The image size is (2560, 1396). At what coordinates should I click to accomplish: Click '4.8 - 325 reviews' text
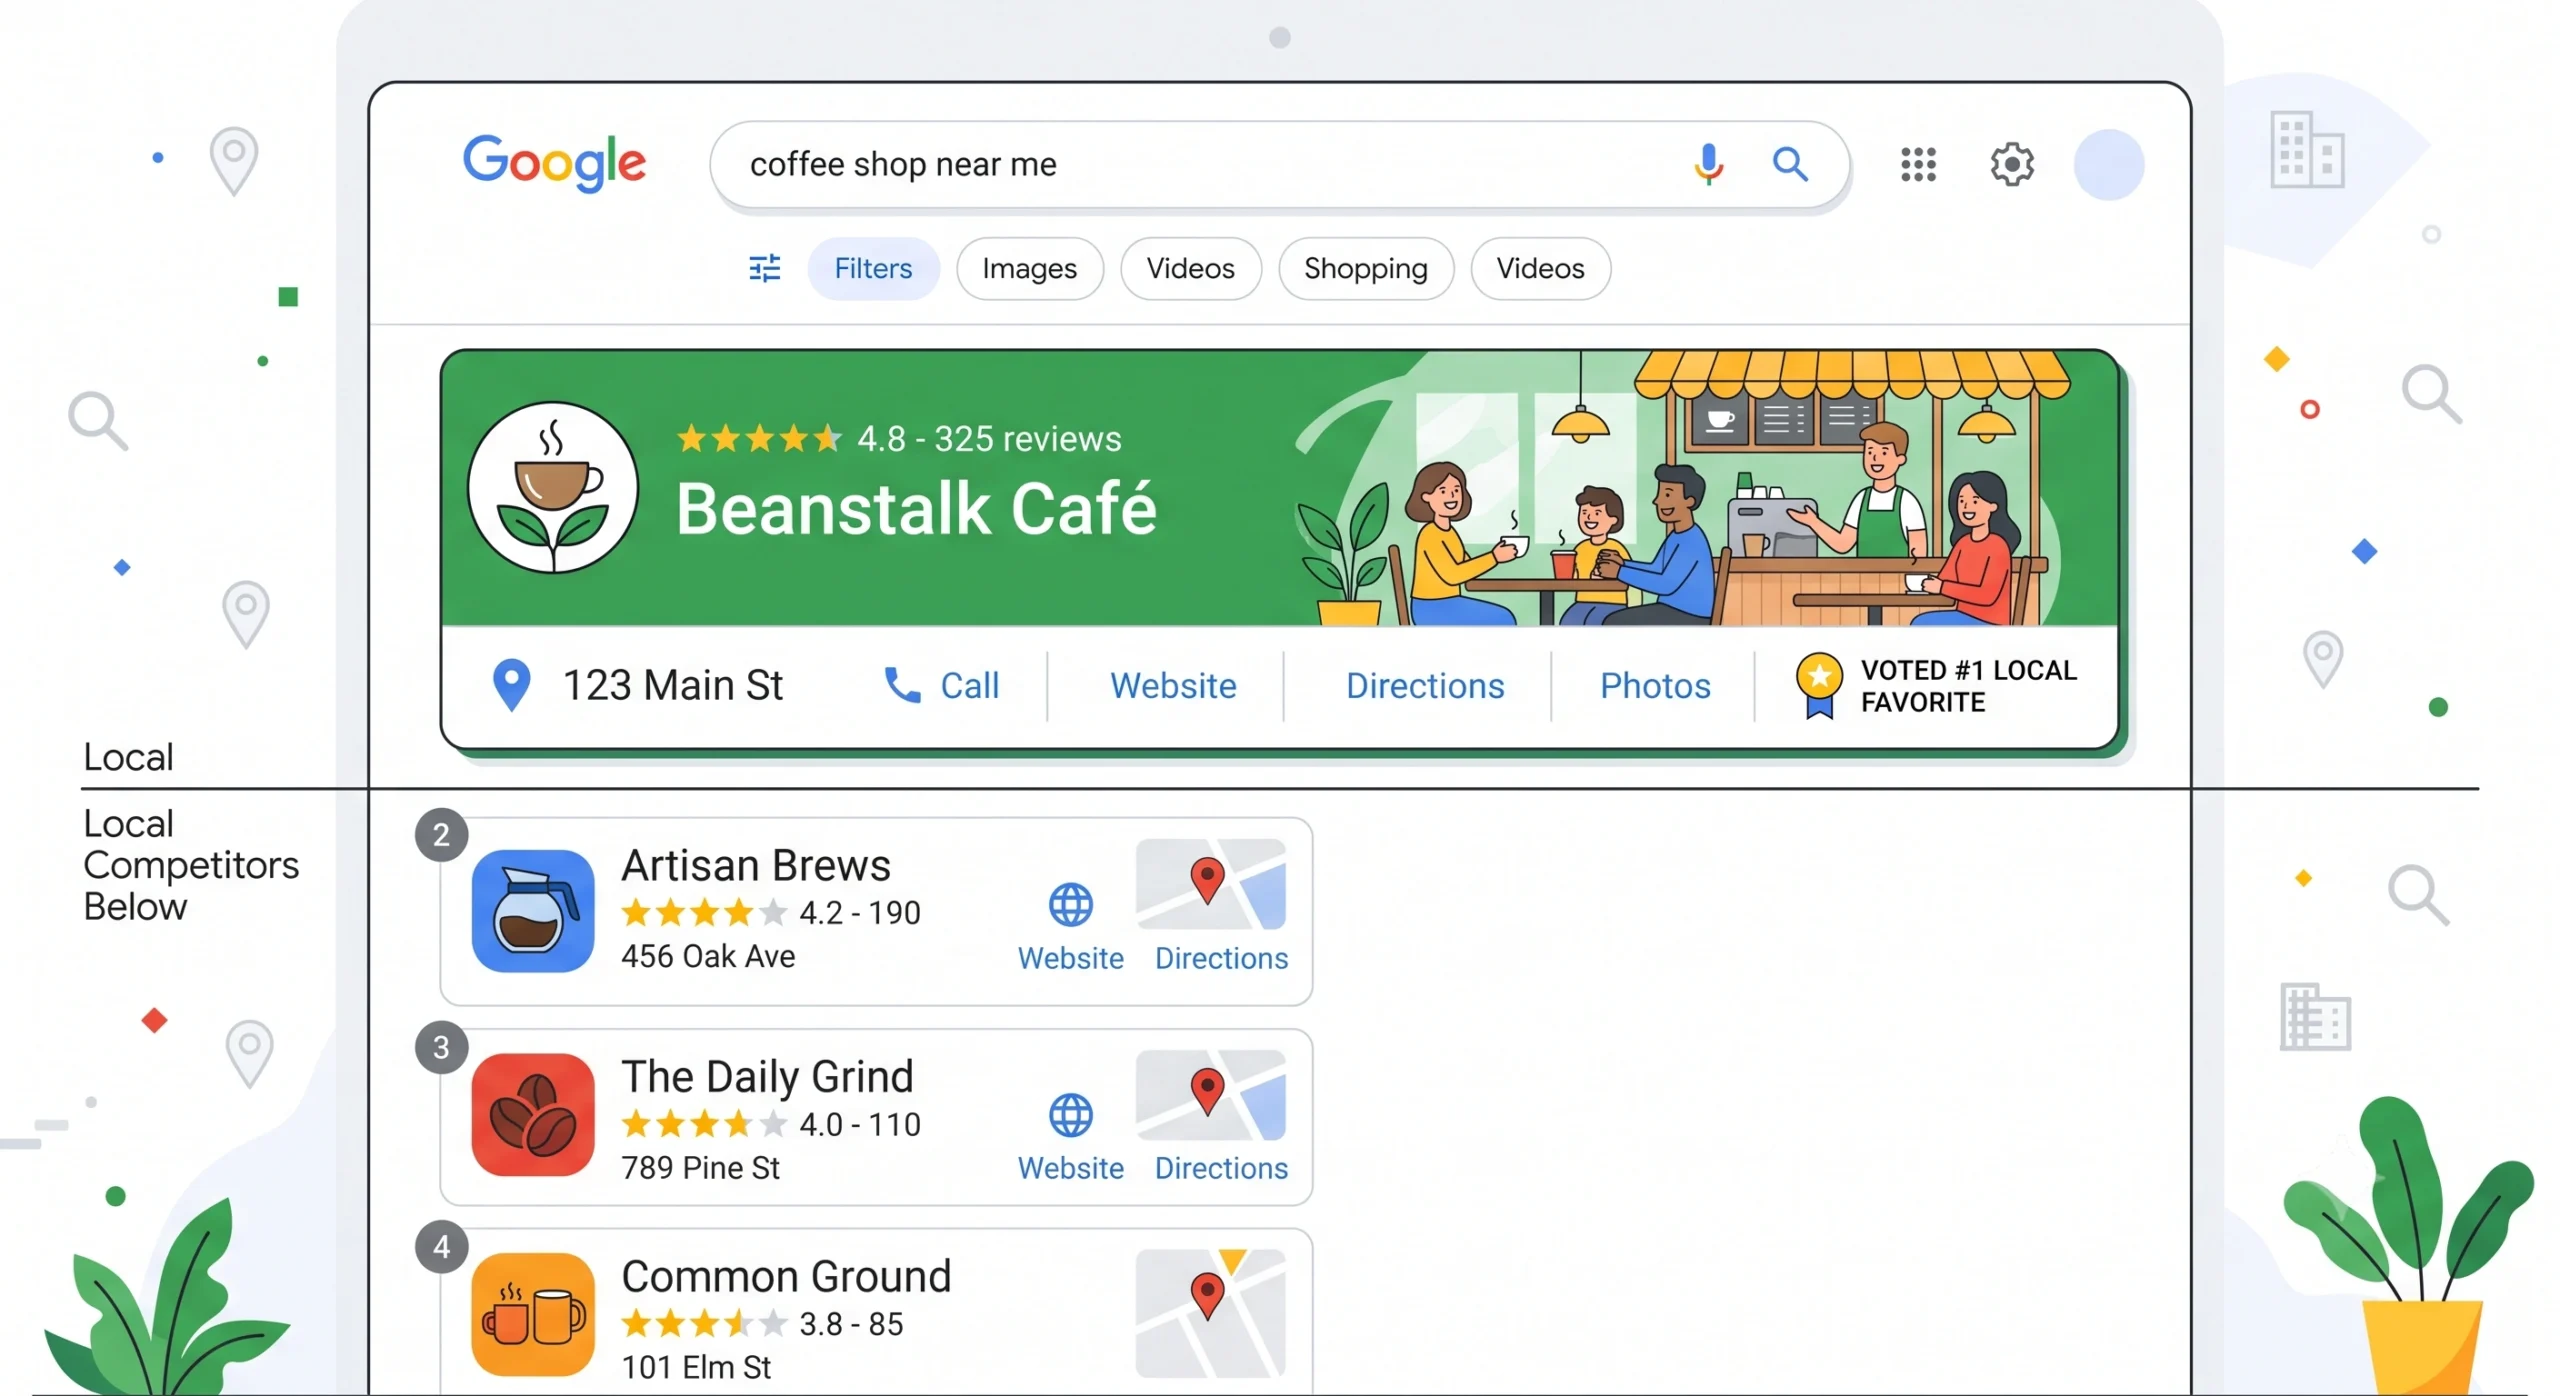(x=989, y=438)
